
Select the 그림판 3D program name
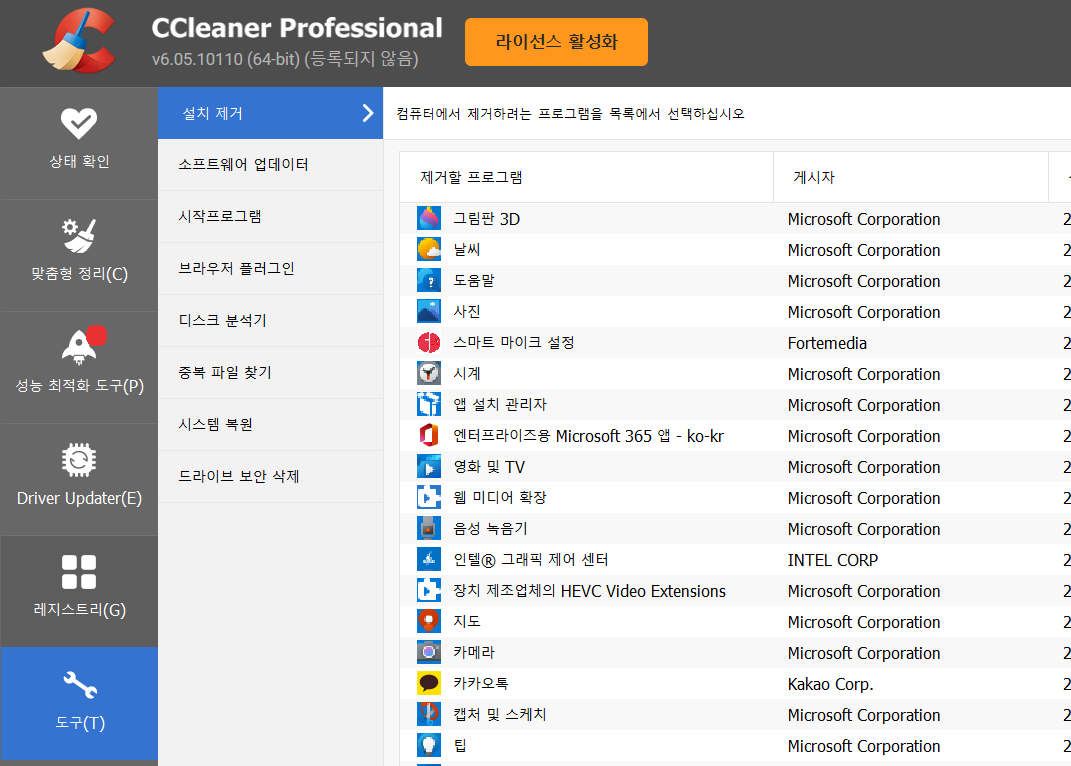(486, 219)
